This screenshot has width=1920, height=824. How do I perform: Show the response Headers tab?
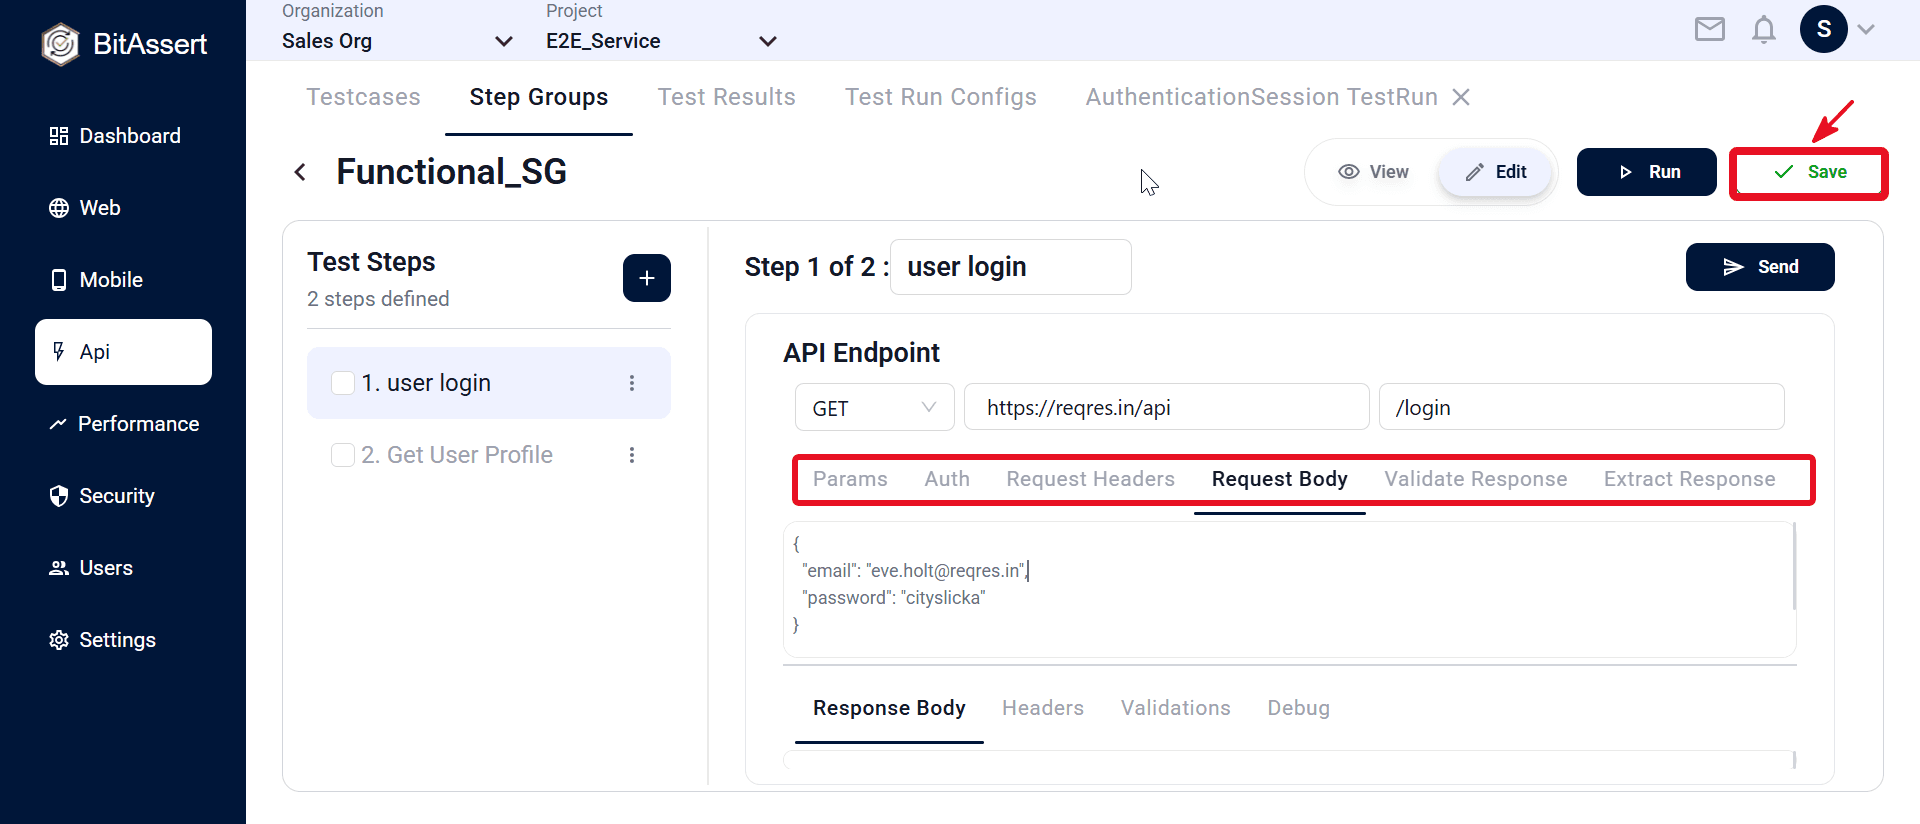(x=1043, y=708)
